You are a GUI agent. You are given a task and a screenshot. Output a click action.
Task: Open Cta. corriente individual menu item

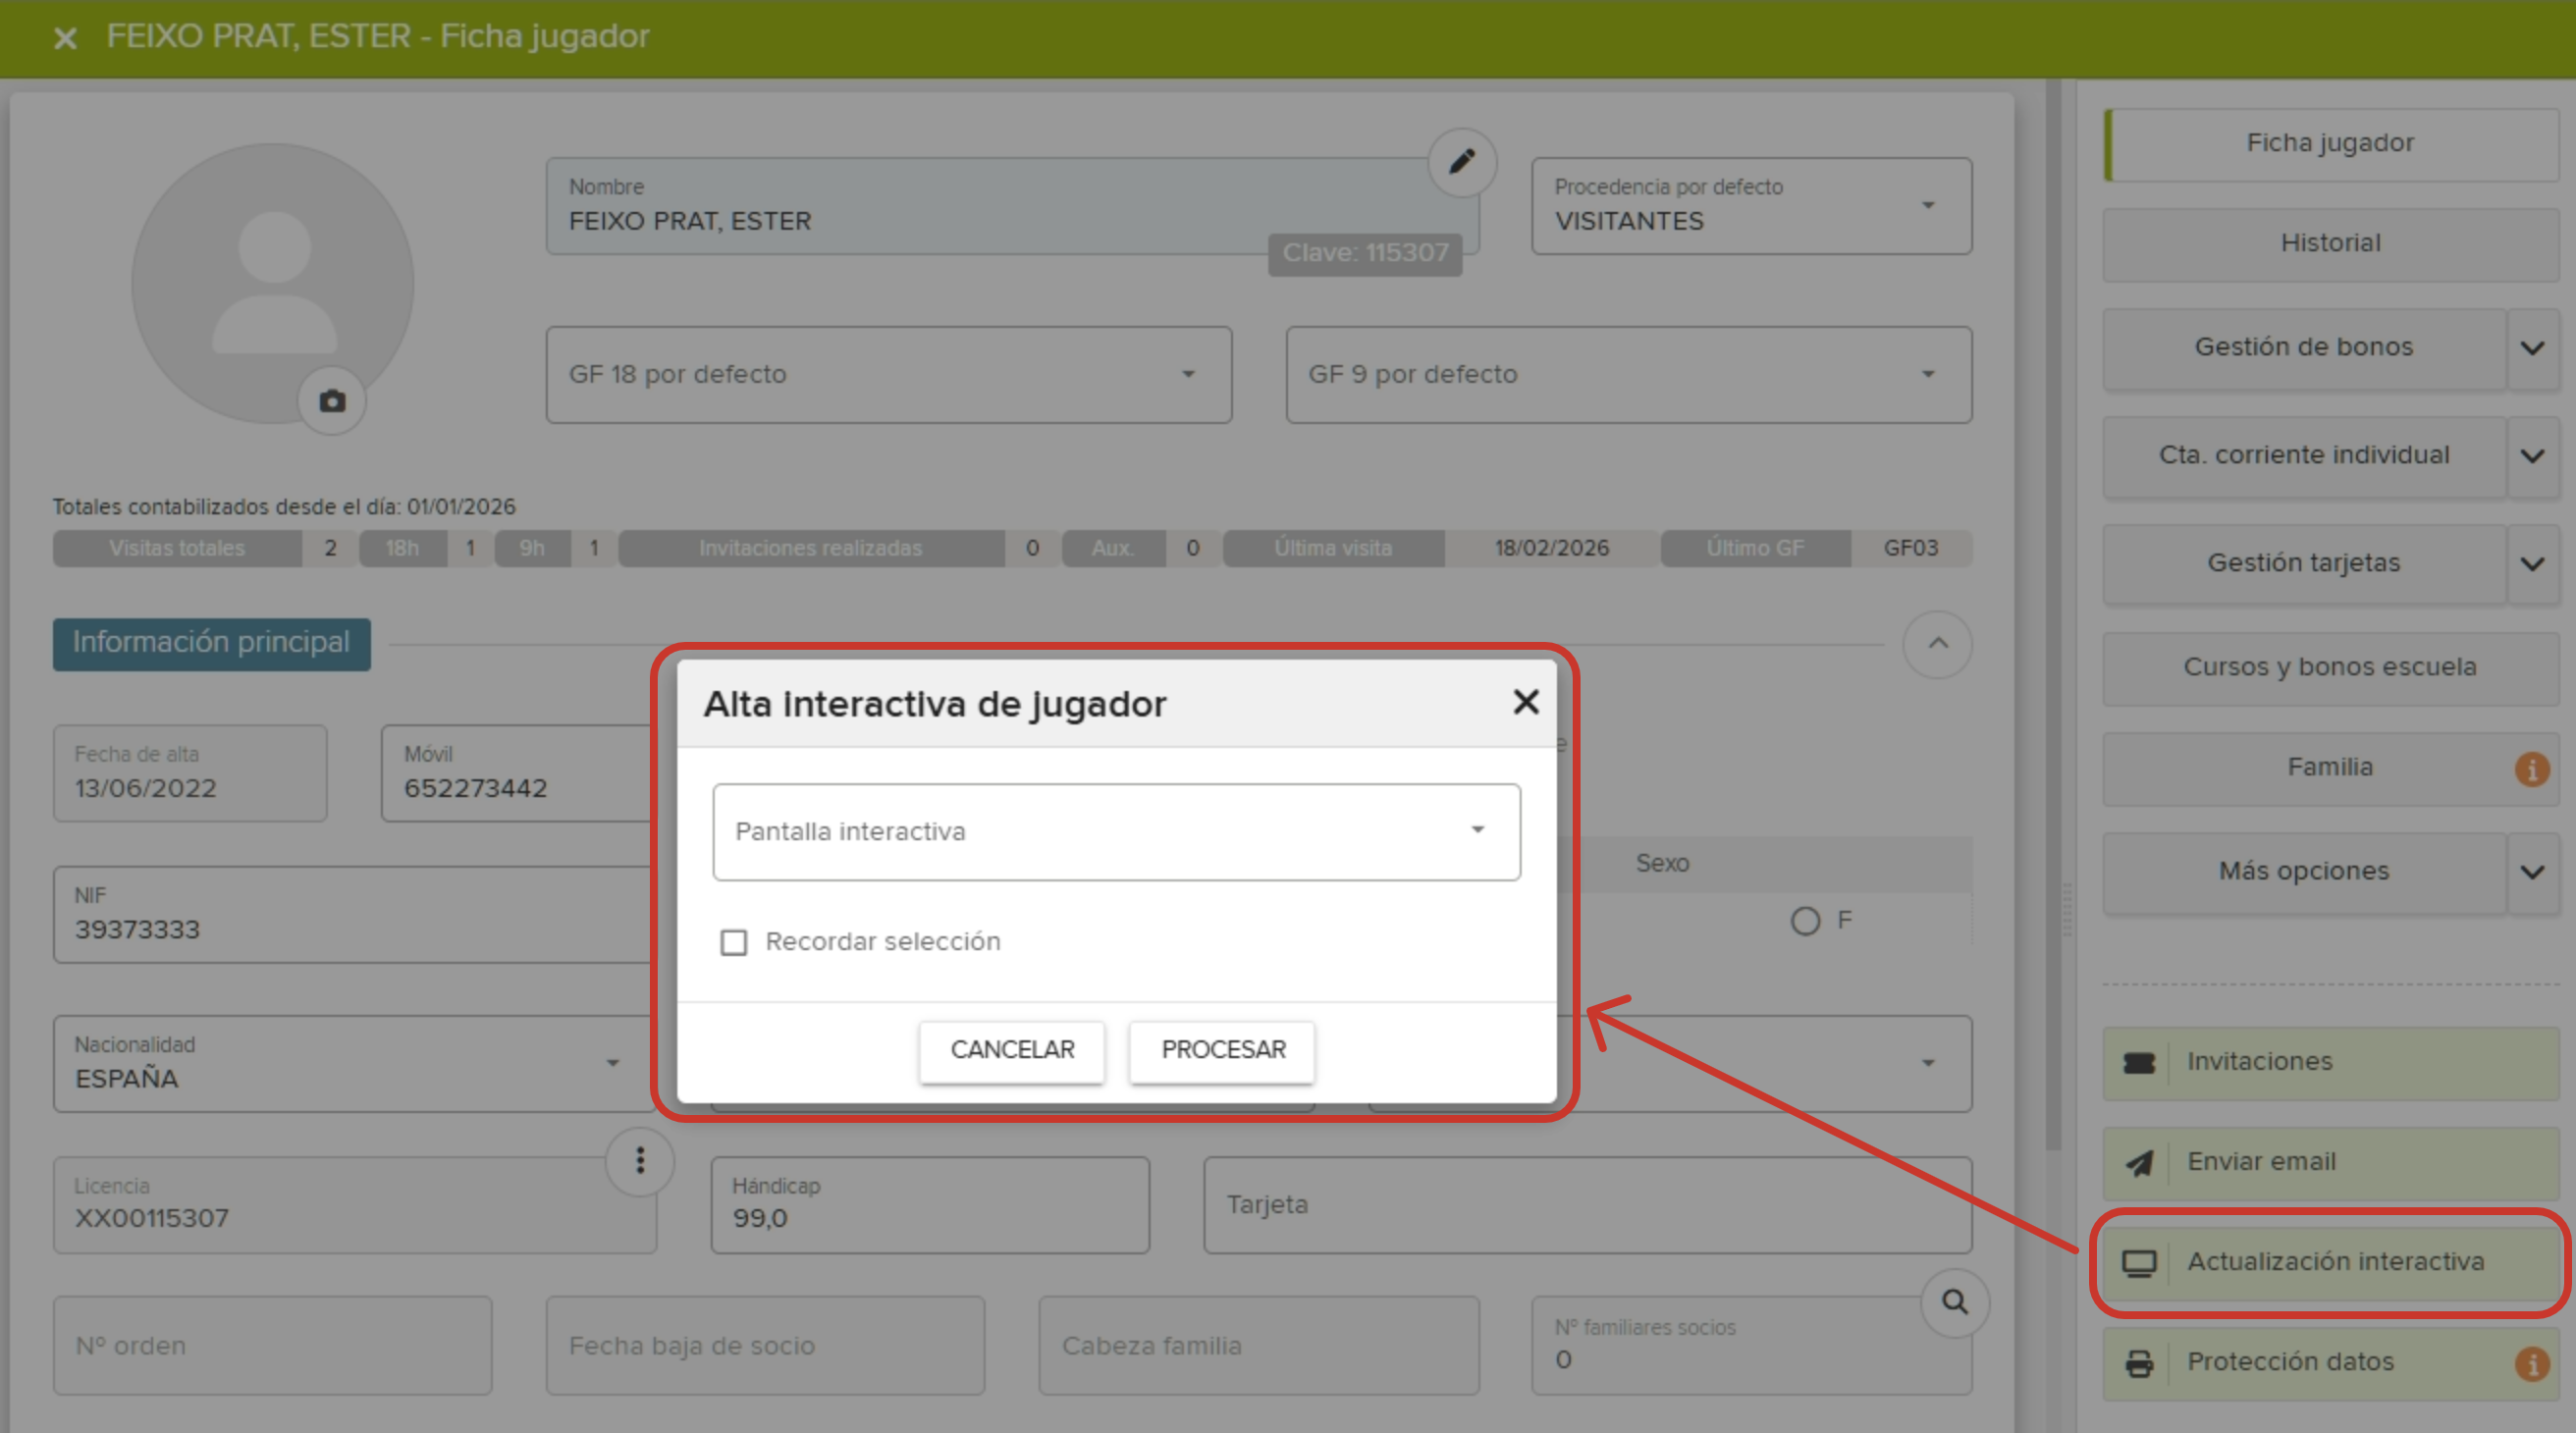[2304, 456]
